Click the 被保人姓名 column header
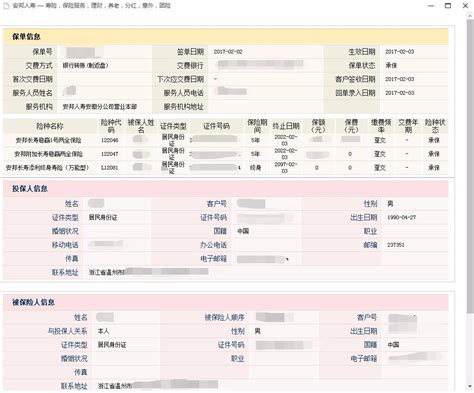The image size is (474, 393). [x=141, y=126]
